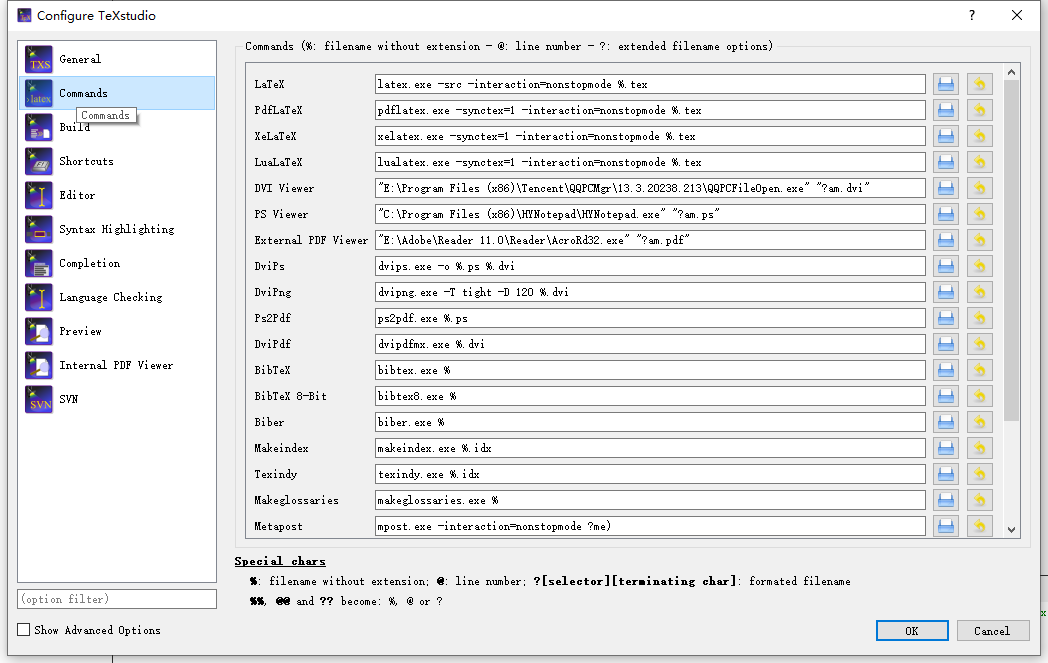
Task: Restore default PdfLaTeX command
Action: coord(979,110)
